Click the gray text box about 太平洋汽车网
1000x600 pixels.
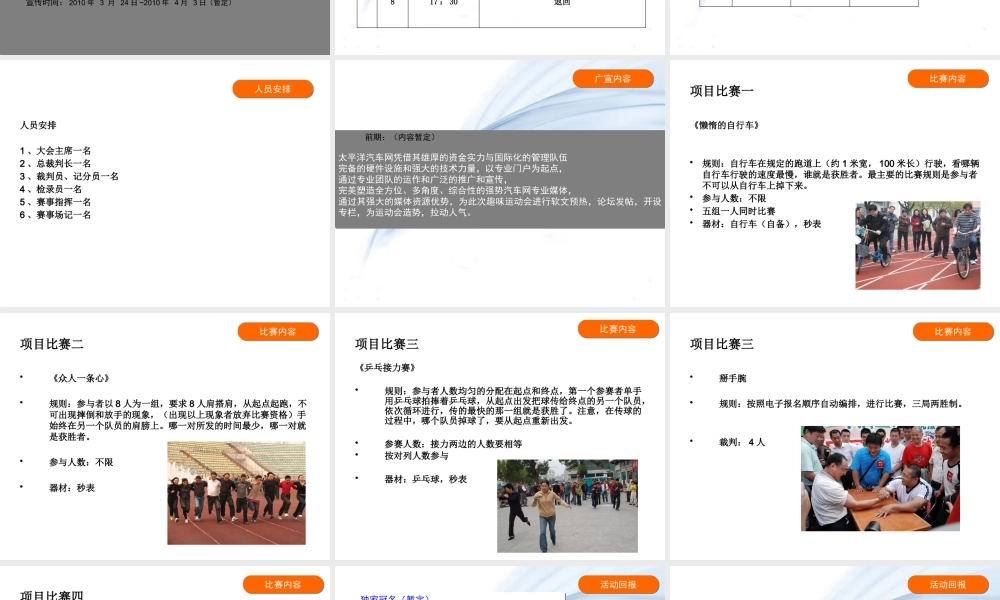tap(500, 179)
